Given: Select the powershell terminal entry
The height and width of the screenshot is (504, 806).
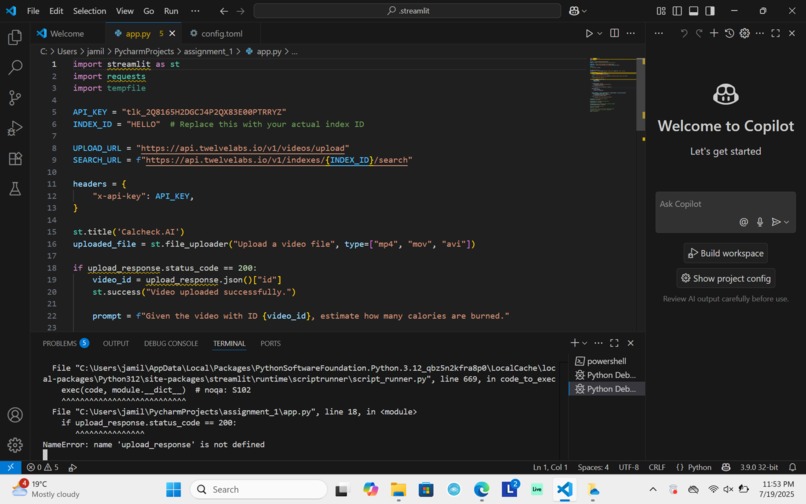Looking at the screenshot, I should pos(606,361).
